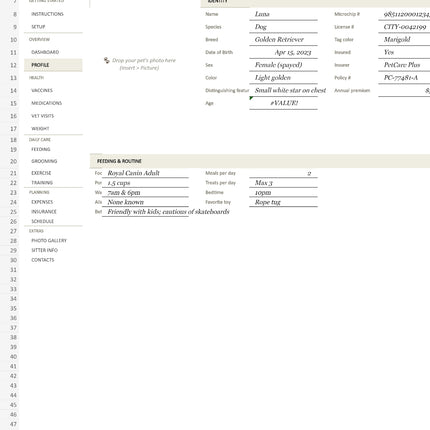Go to Vet Visits section

(x=42, y=116)
